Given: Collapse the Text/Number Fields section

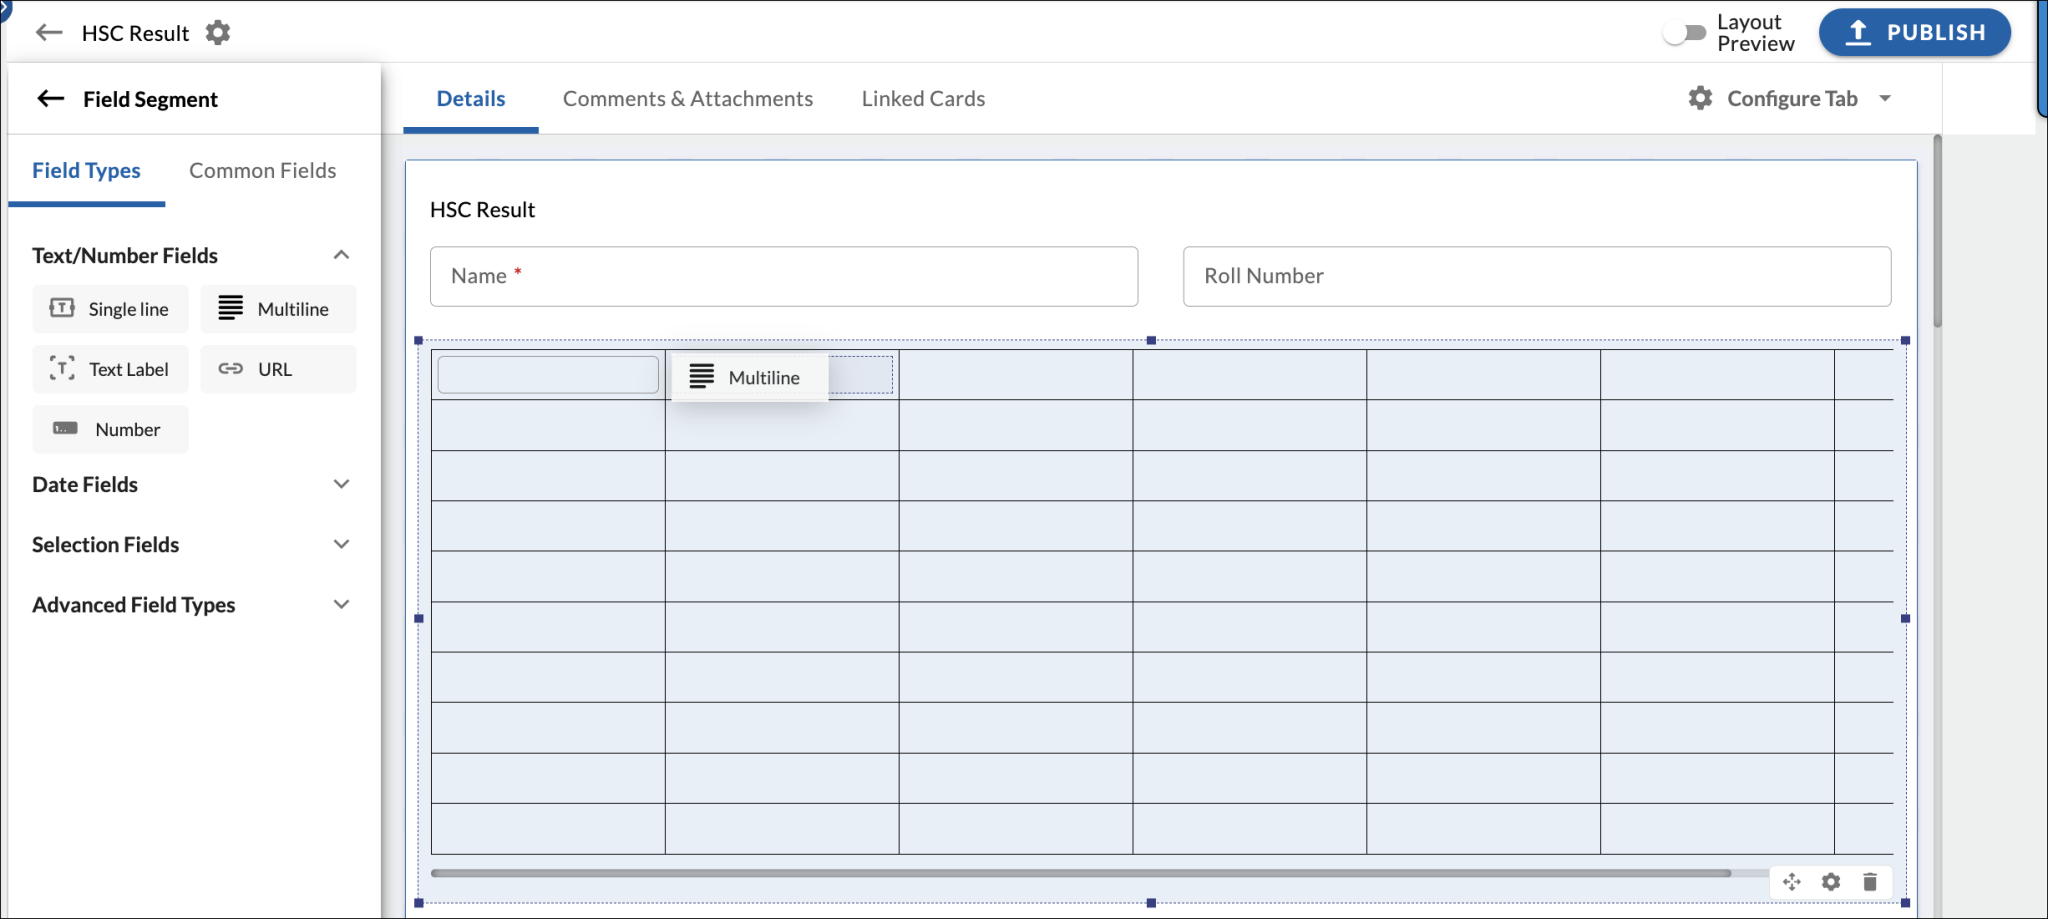Looking at the screenshot, I should click(x=341, y=255).
